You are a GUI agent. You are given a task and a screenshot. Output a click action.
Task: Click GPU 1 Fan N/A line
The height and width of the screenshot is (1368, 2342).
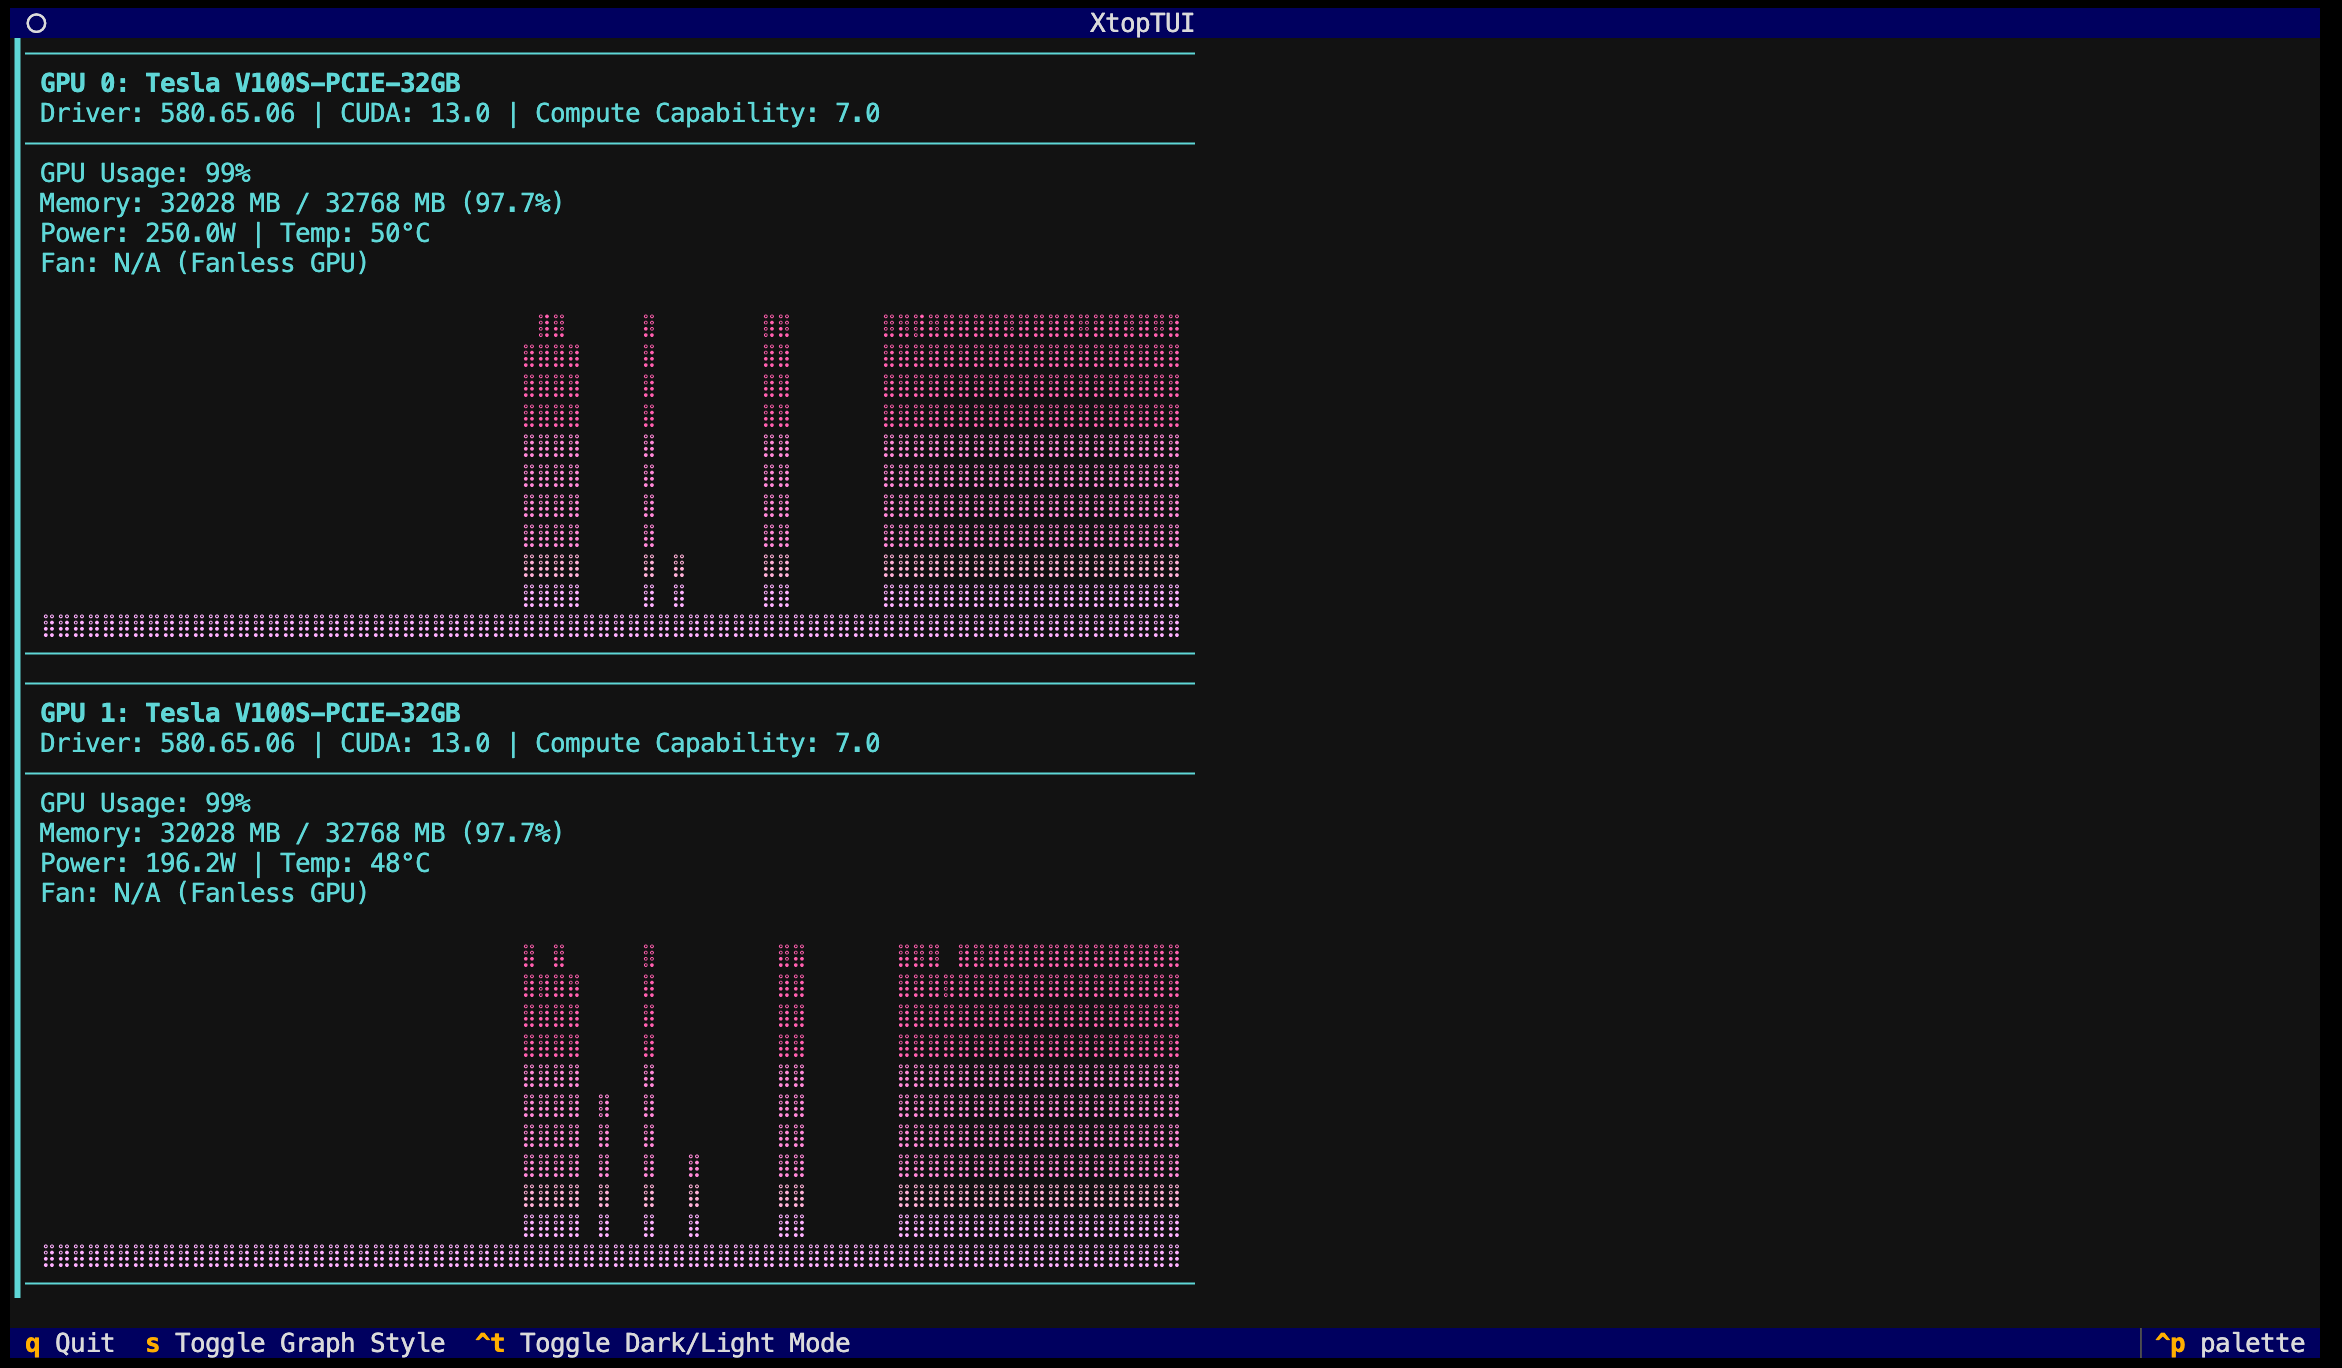204,893
